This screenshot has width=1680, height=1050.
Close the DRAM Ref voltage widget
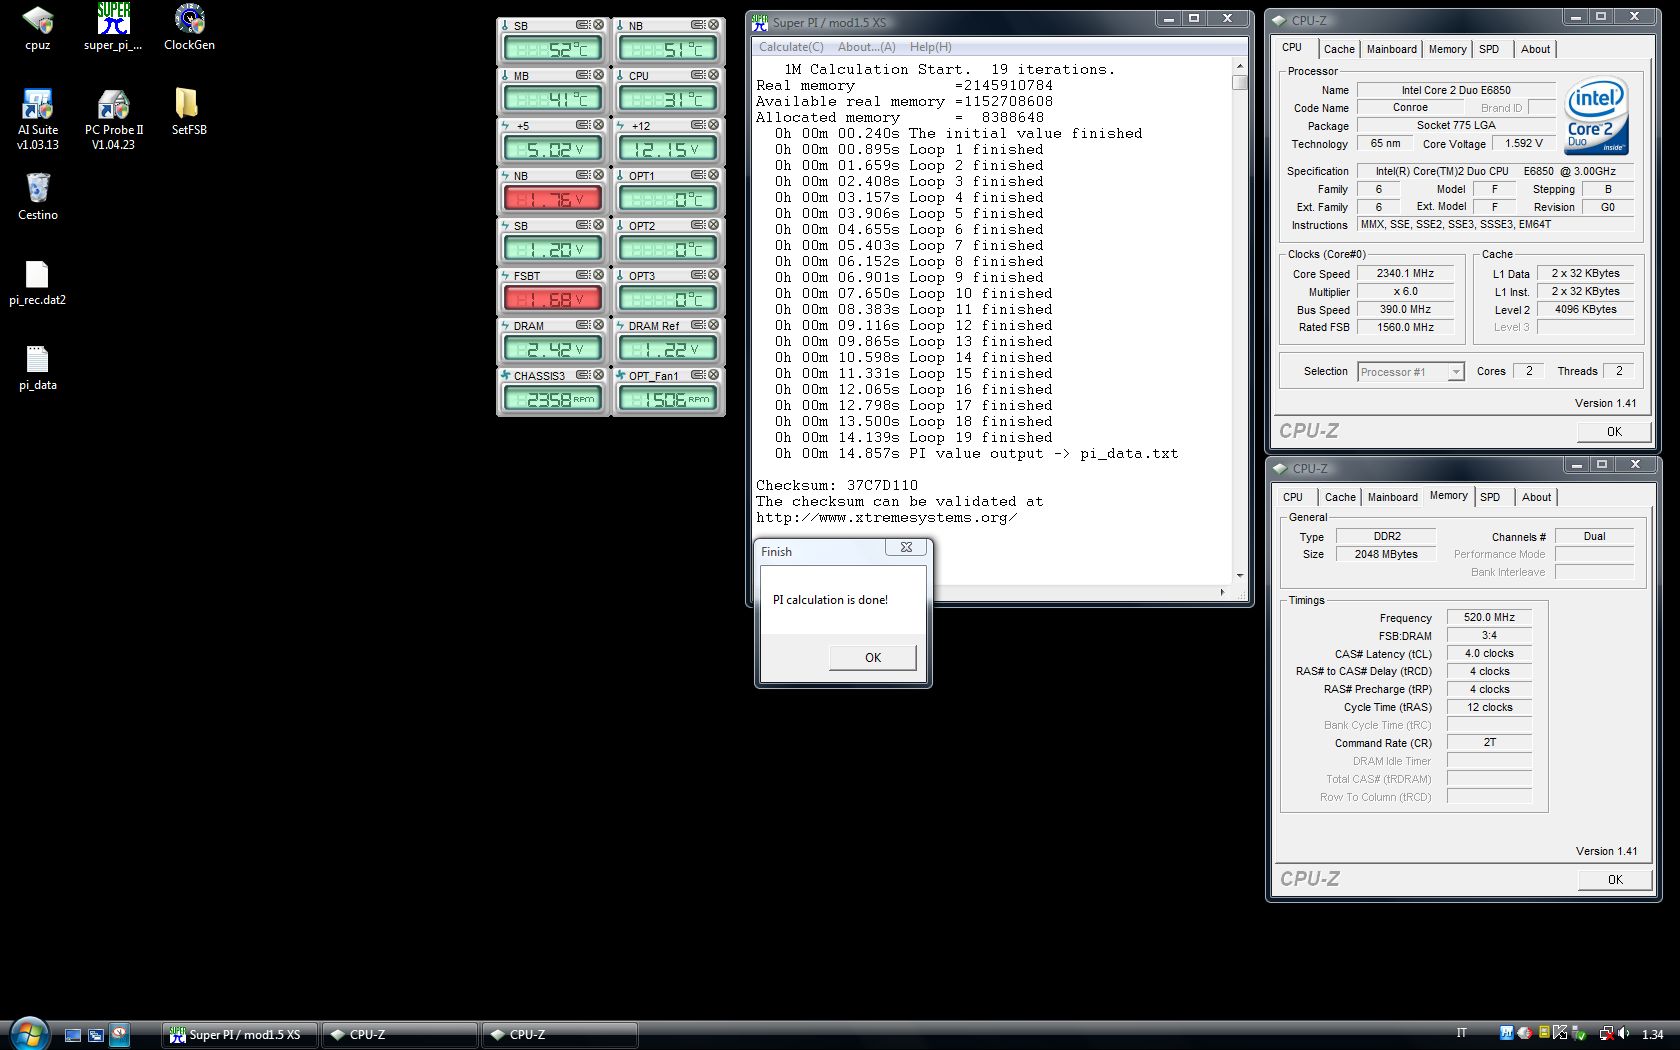714,325
